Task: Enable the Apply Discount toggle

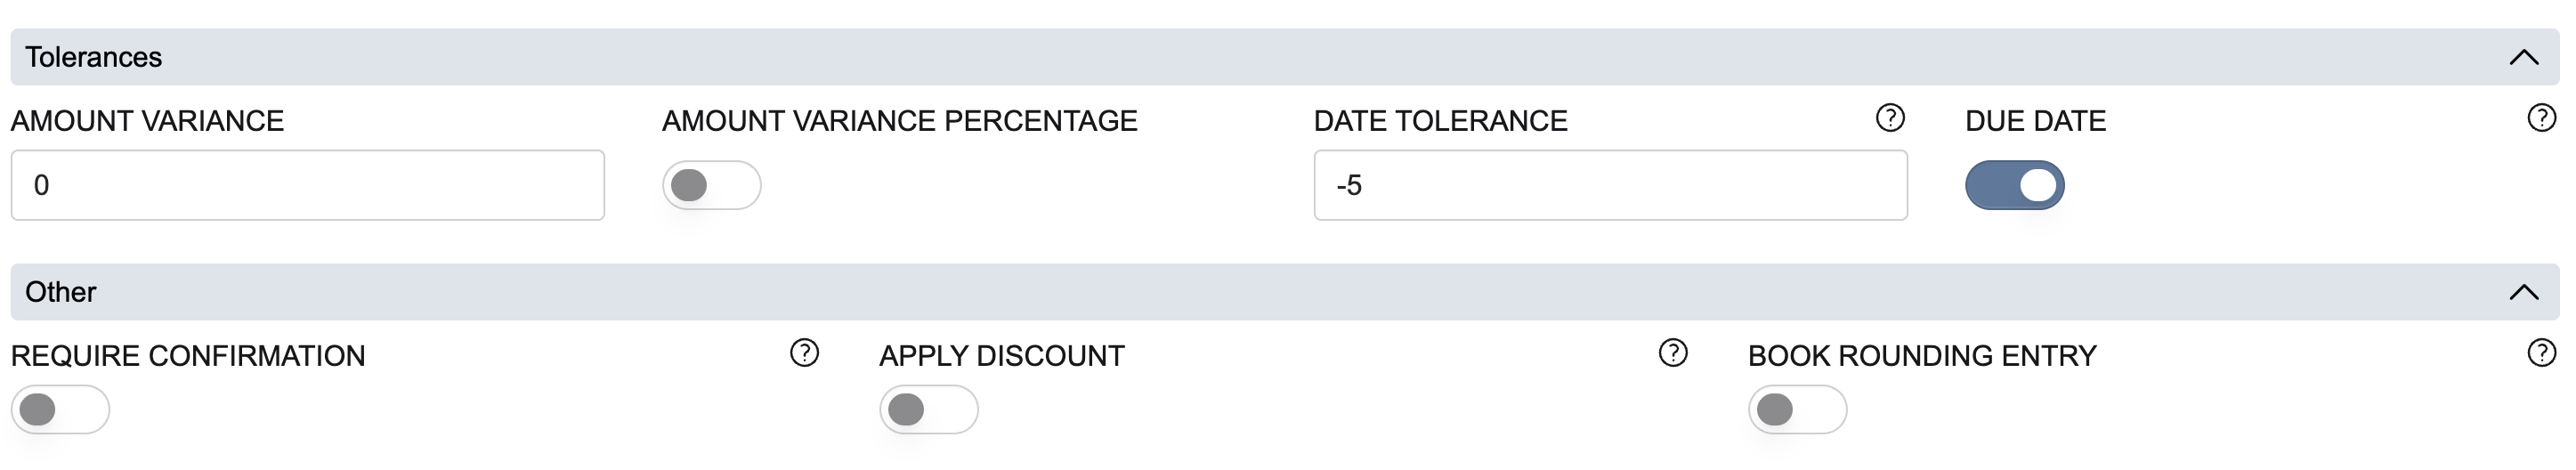Action: click(928, 409)
